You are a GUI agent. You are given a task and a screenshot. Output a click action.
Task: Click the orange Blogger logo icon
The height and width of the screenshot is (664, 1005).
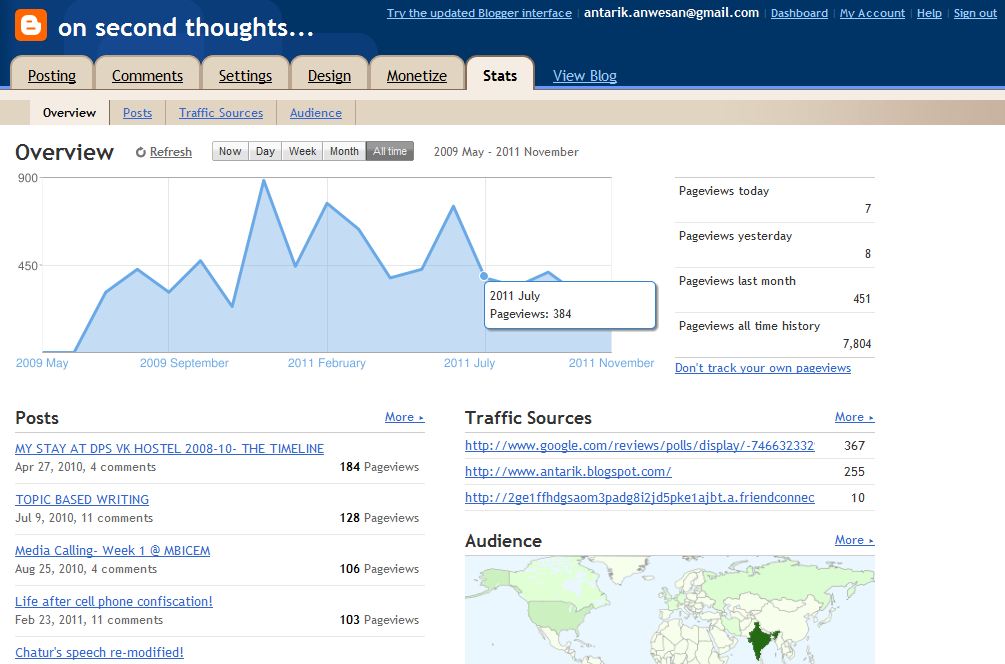31,25
